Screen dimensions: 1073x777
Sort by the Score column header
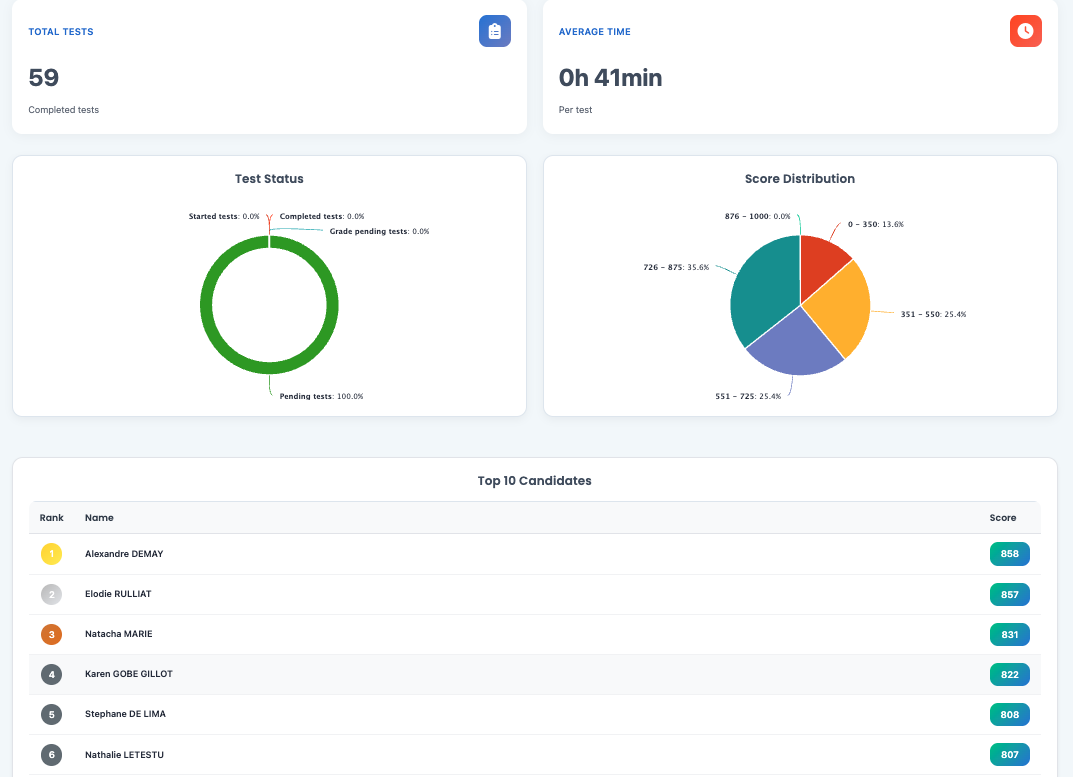[x=1005, y=517]
